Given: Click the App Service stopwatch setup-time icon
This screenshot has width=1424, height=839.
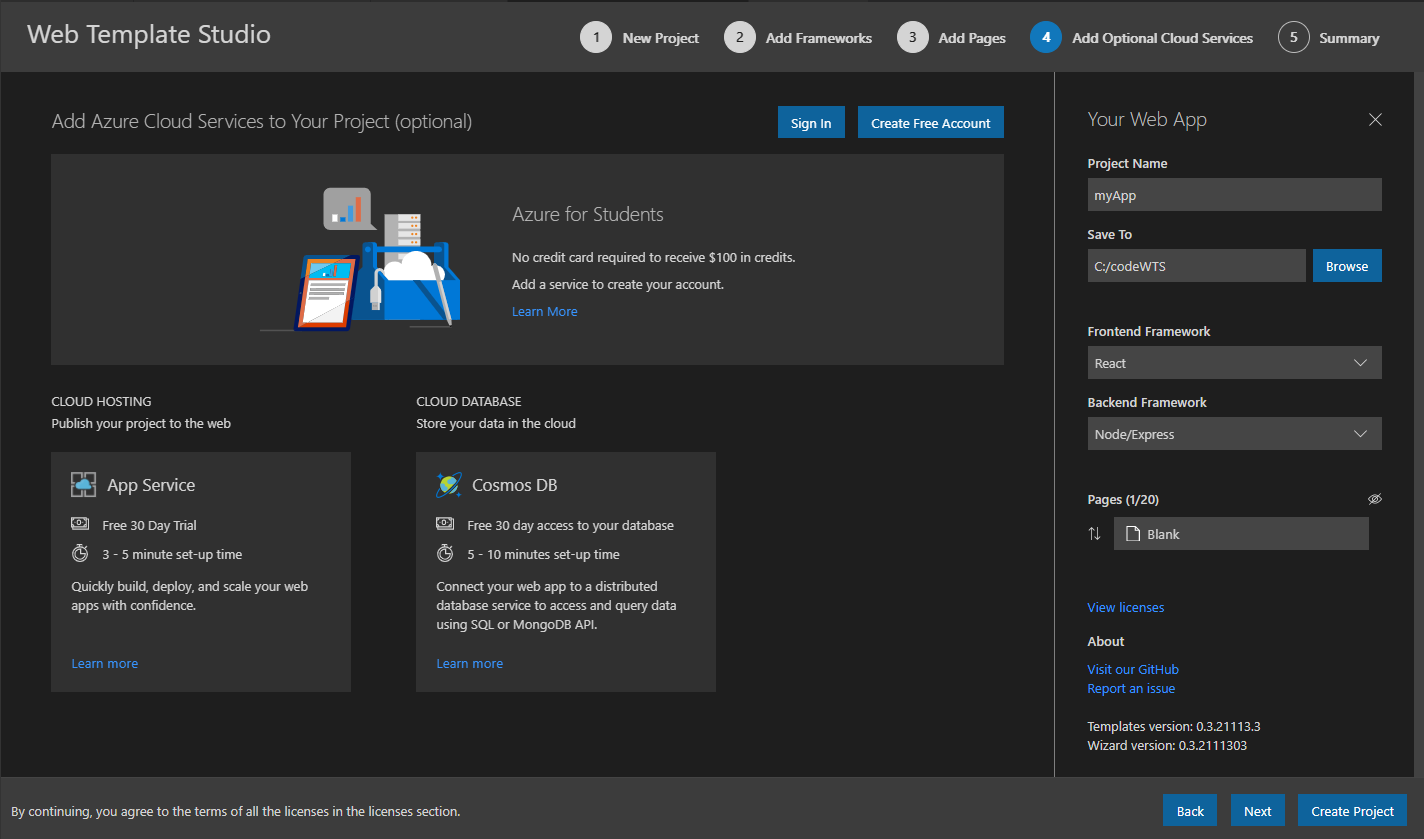Looking at the screenshot, I should point(80,553).
